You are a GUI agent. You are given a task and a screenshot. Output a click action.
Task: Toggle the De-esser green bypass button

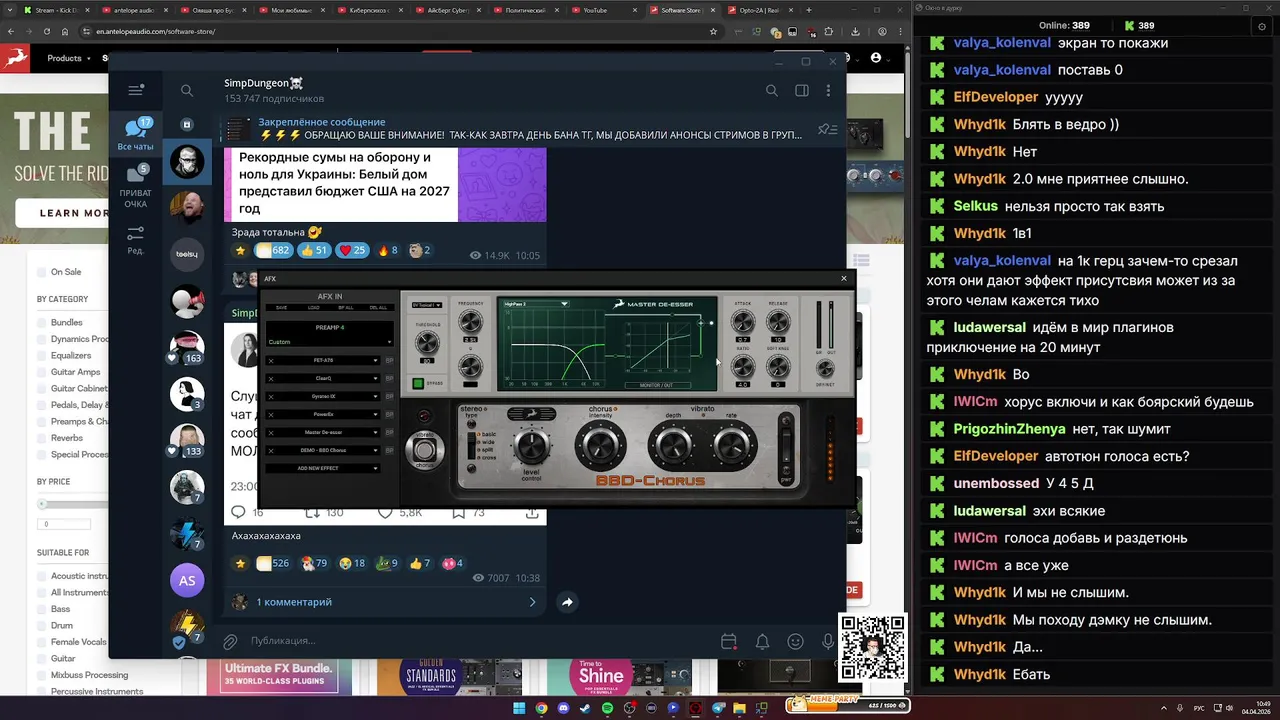(418, 383)
